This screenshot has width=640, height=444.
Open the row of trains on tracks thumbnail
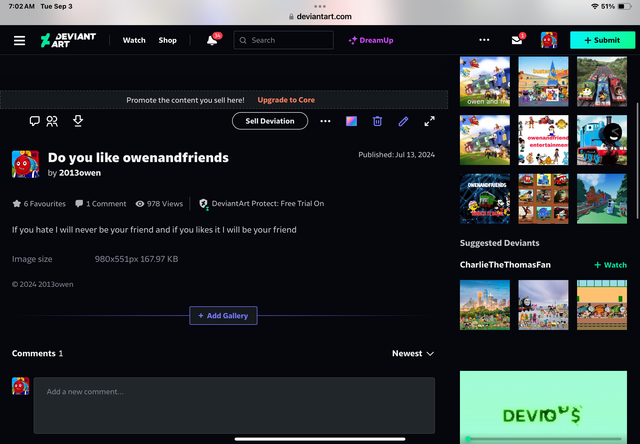[x=602, y=82]
